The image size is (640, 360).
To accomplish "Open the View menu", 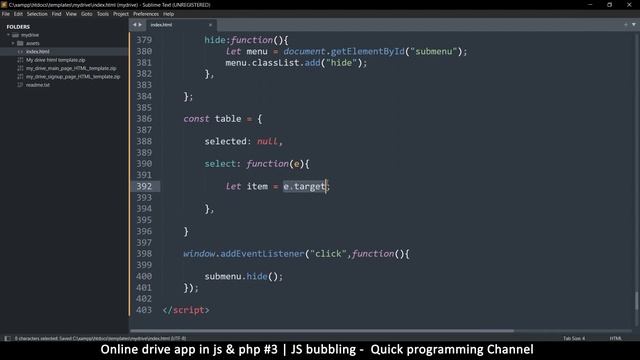I will coord(71,14).
